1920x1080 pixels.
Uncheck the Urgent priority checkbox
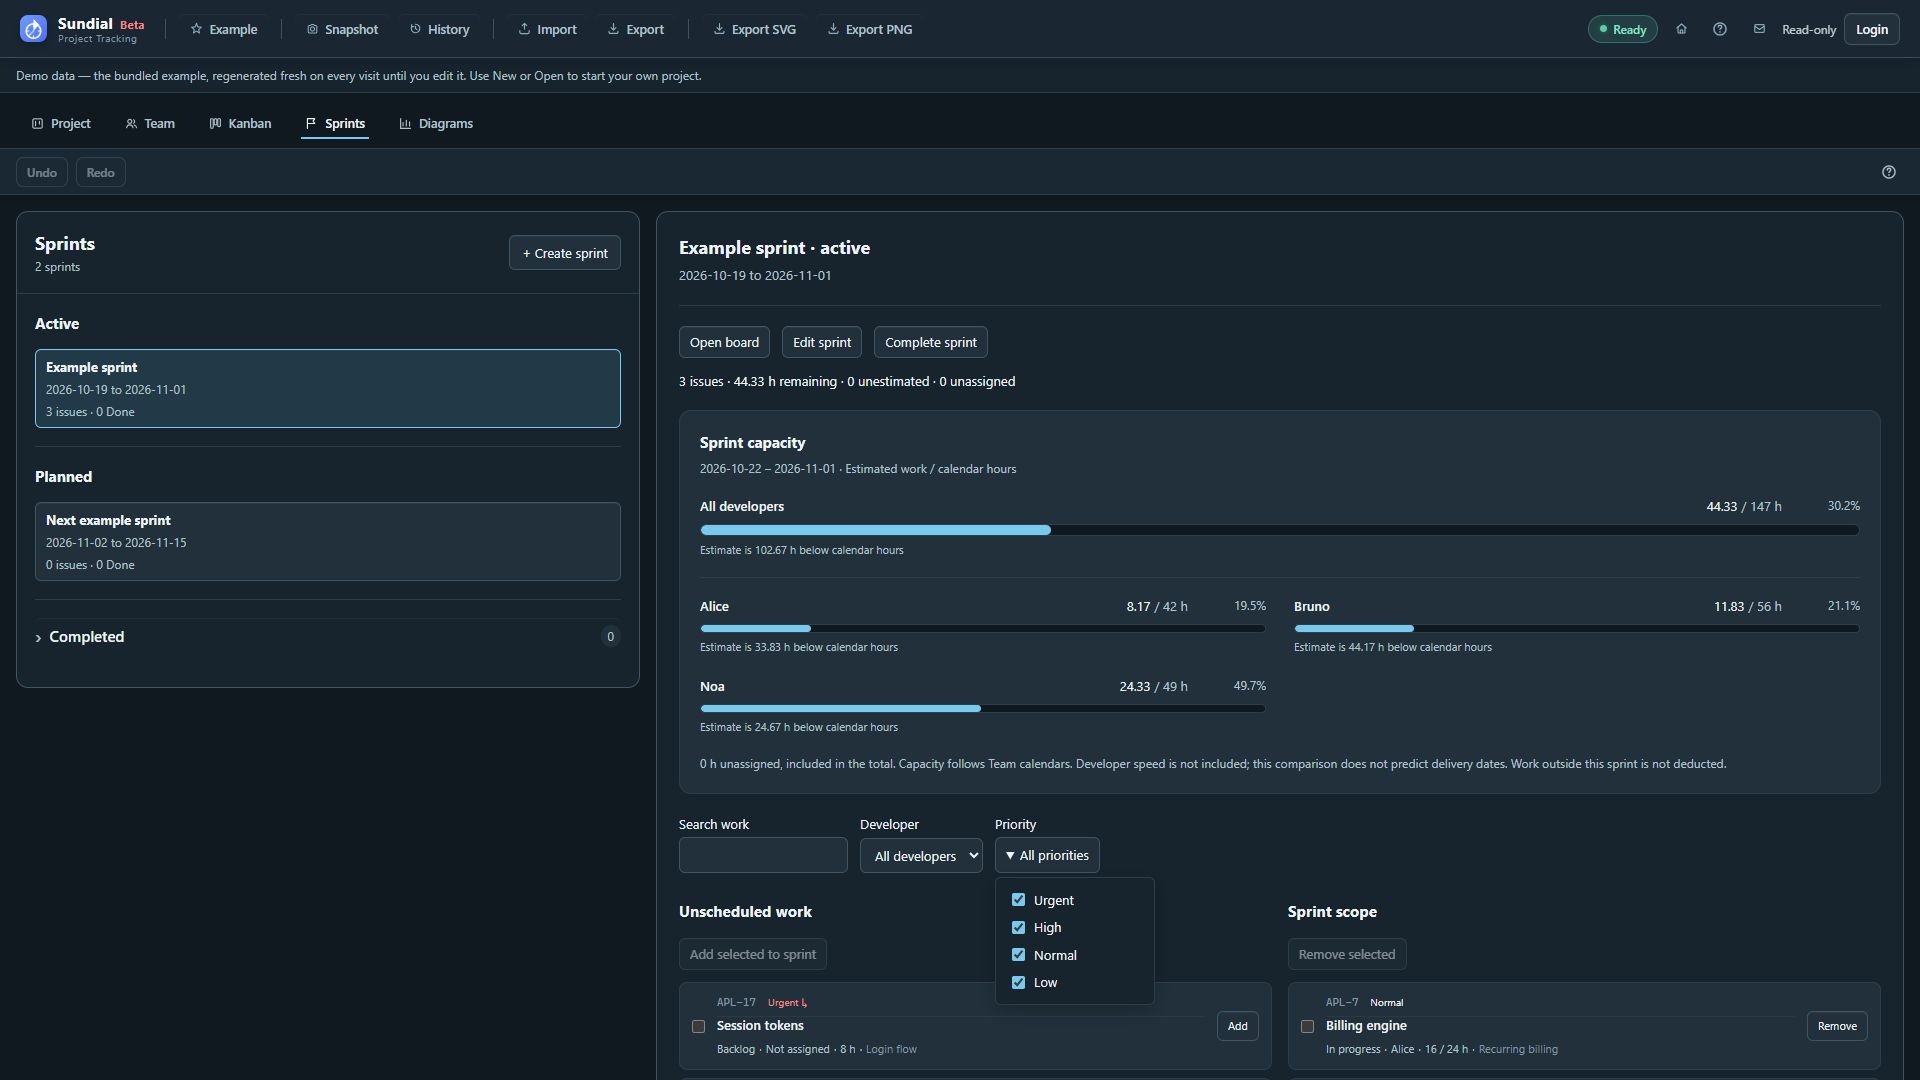(1018, 900)
